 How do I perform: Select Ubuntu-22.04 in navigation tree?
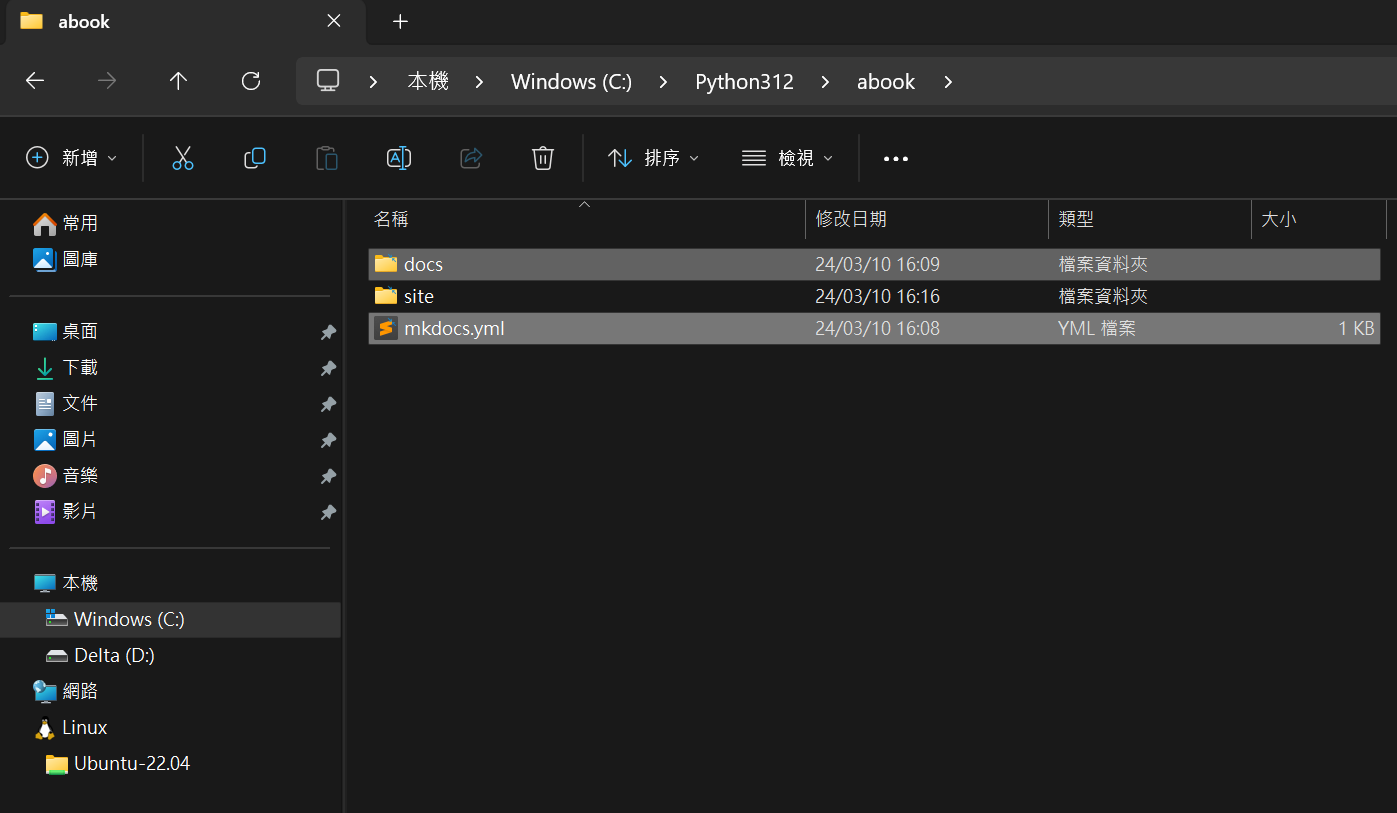[x=132, y=763]
